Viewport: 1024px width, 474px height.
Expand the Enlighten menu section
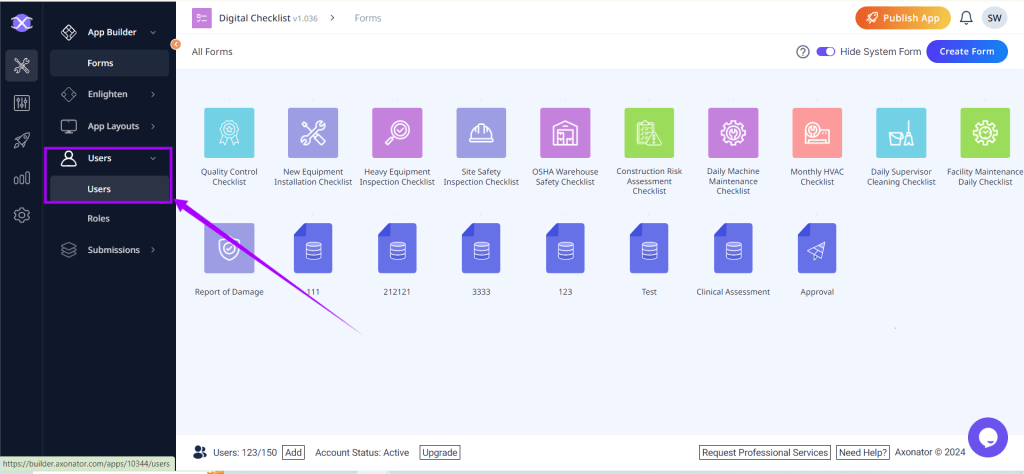coord(110,94)
